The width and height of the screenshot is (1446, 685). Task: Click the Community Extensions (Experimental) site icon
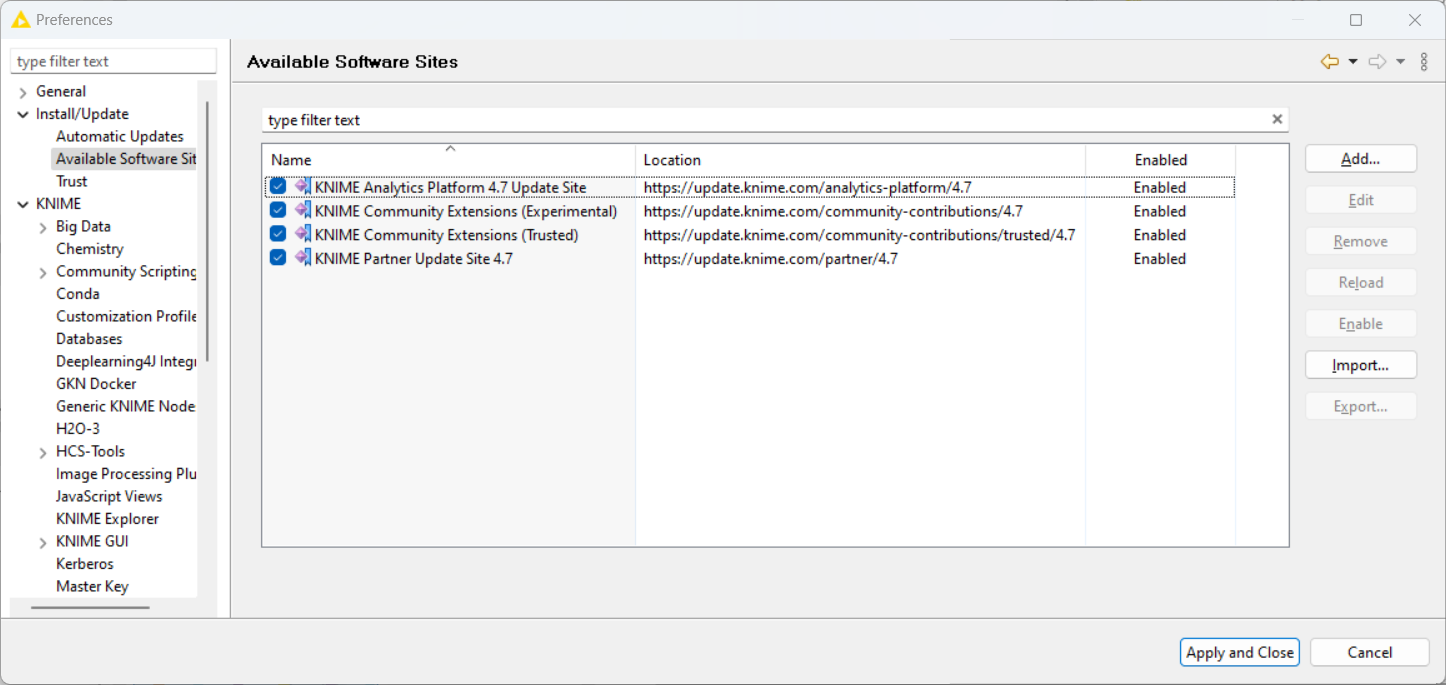[x=302, y=211]
